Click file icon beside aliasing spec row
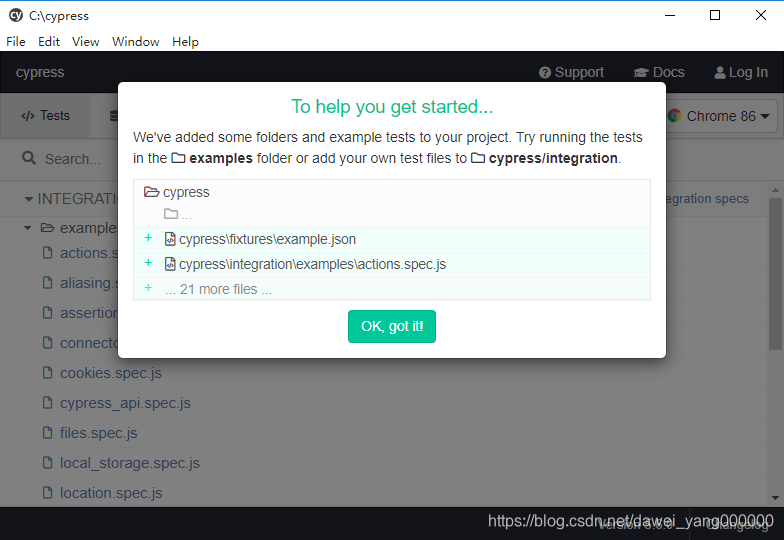 (48, 283)
